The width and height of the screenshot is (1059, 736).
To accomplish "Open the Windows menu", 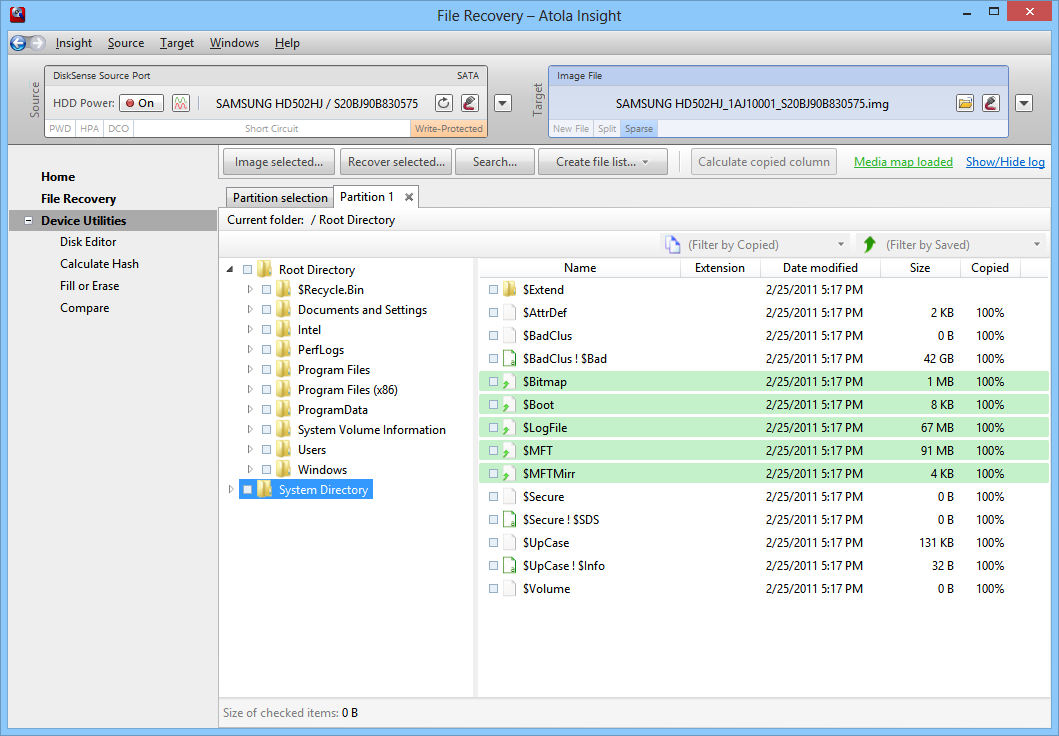I will pyautogui.click(x=234, y=43).
